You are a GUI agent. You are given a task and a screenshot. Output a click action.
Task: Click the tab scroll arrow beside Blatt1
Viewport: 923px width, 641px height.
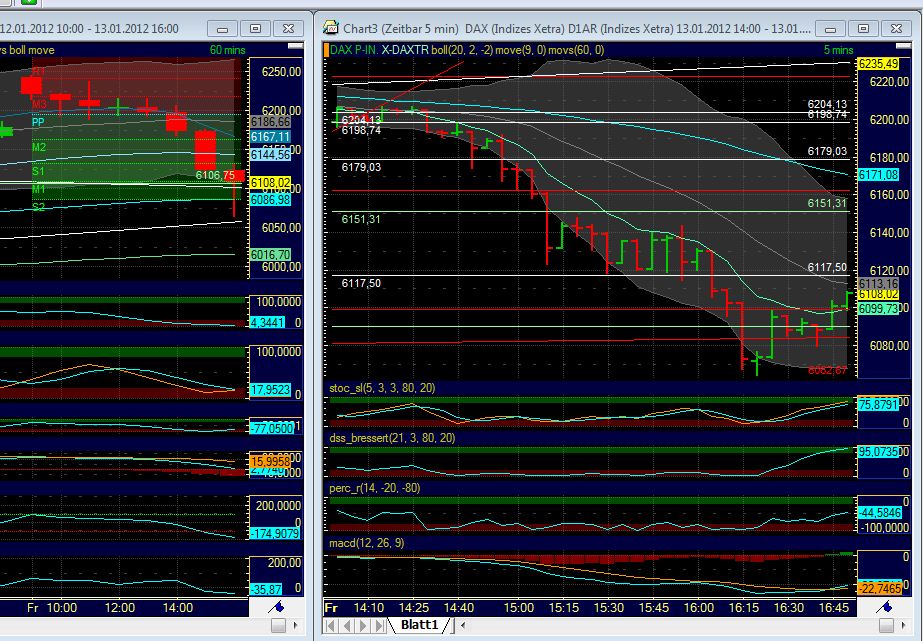pos(461,625)
